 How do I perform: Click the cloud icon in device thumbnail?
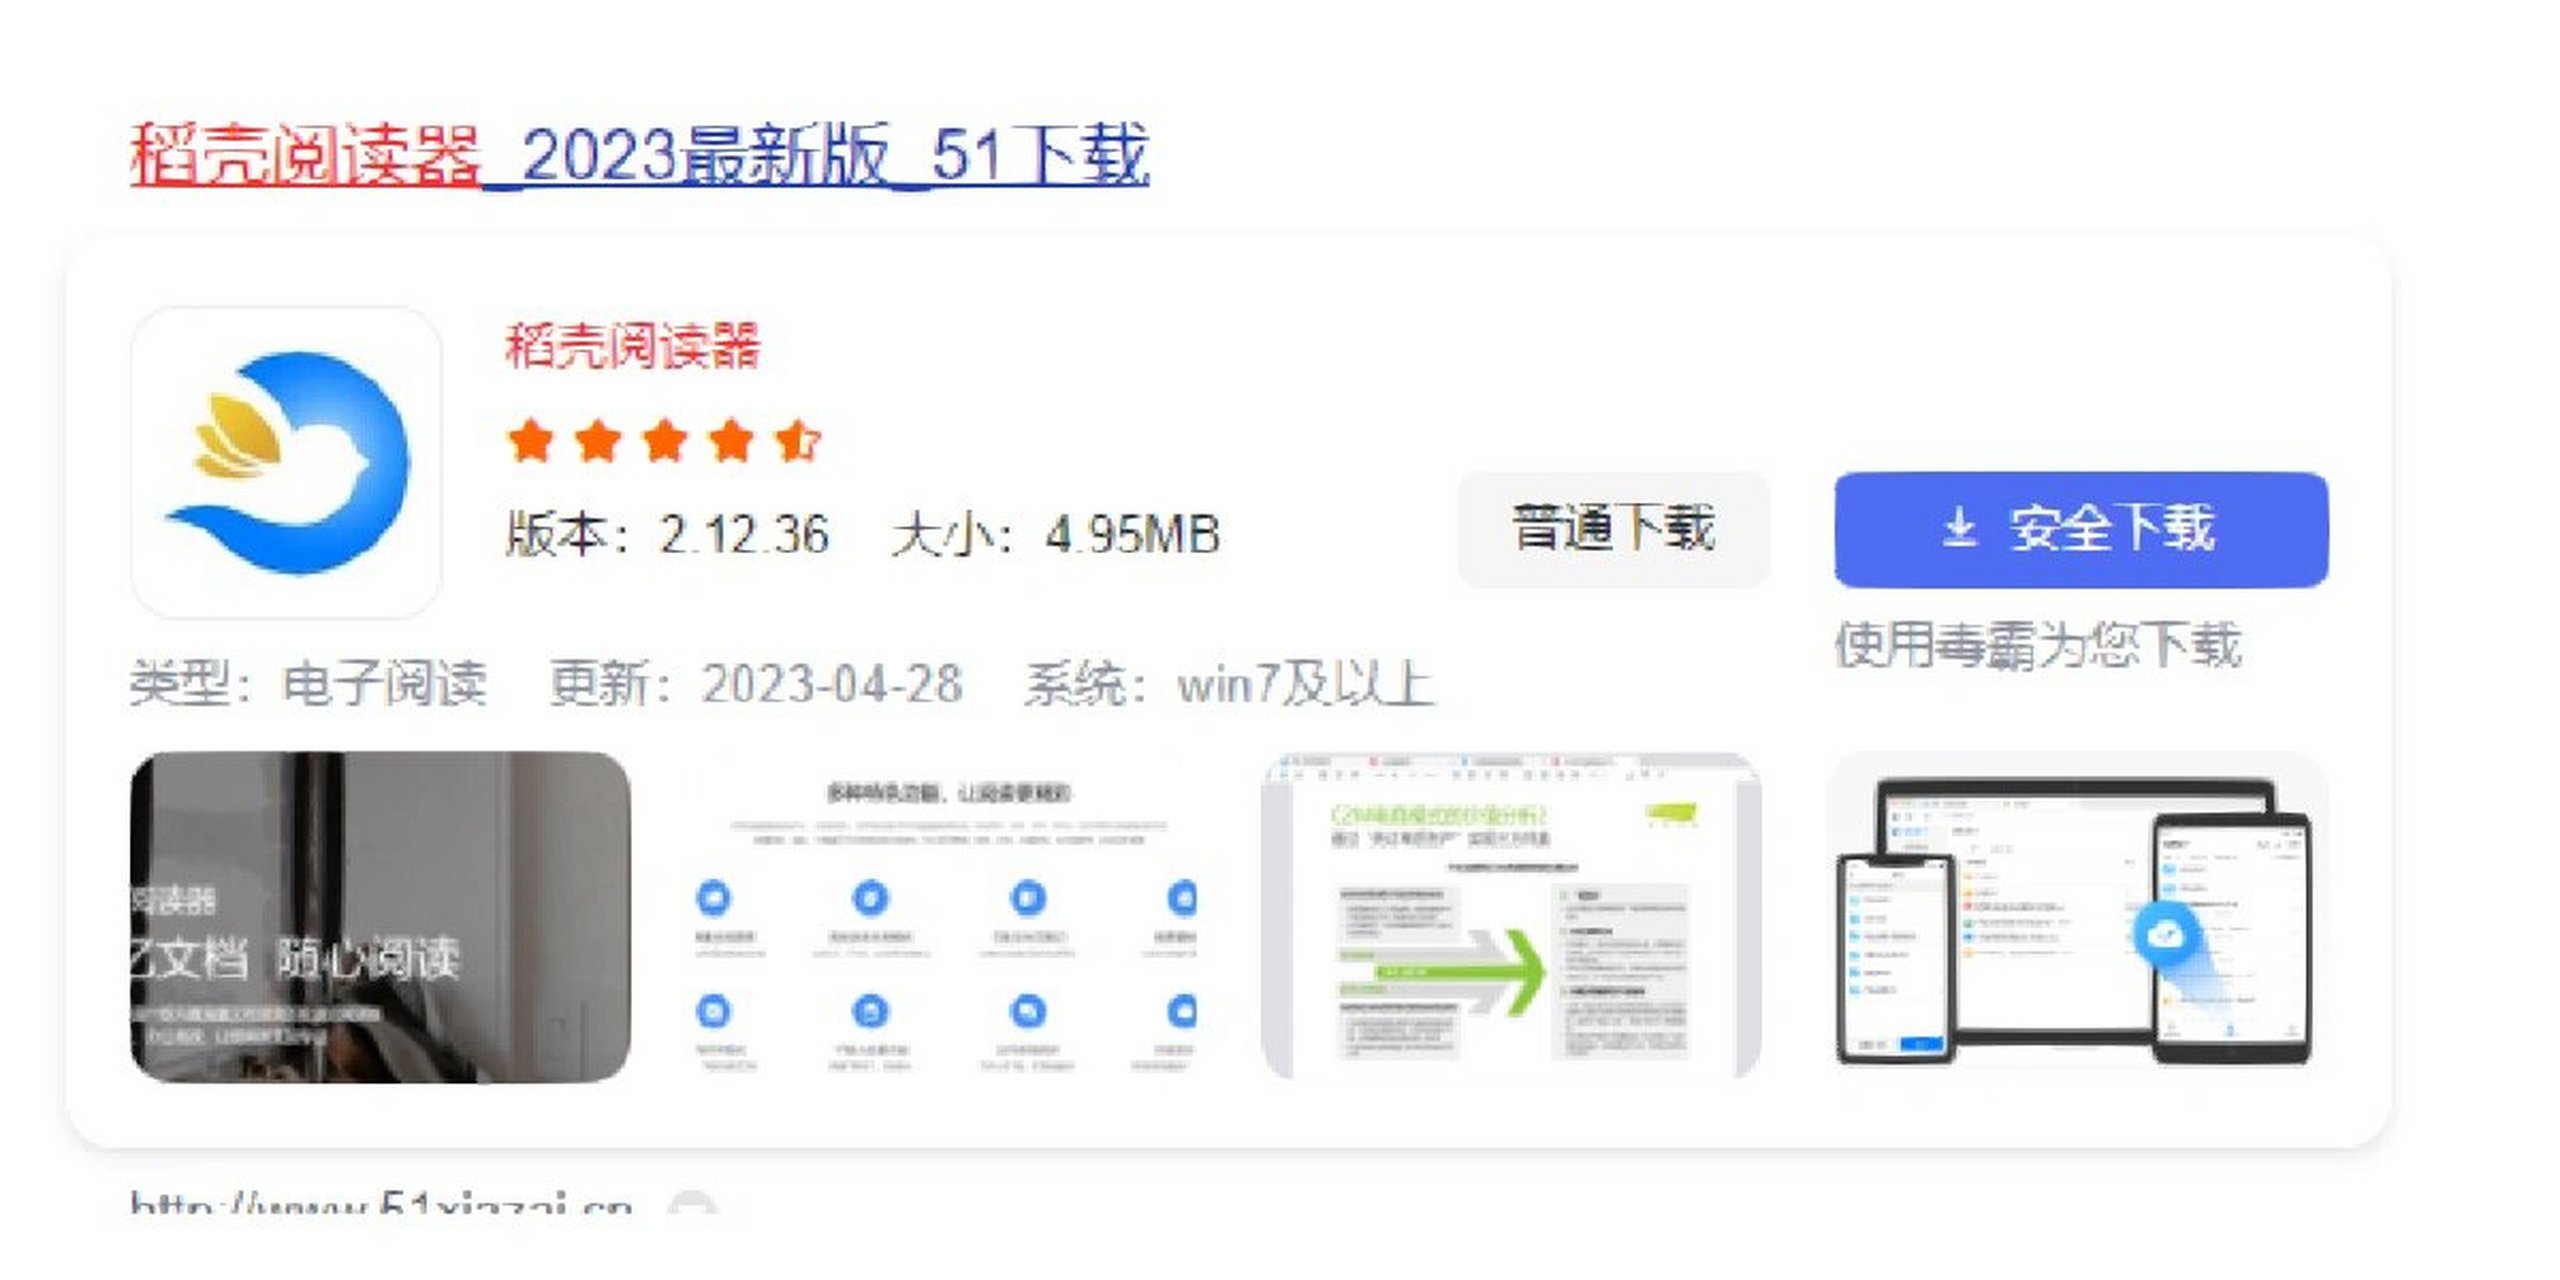(x=2165, y=936)
